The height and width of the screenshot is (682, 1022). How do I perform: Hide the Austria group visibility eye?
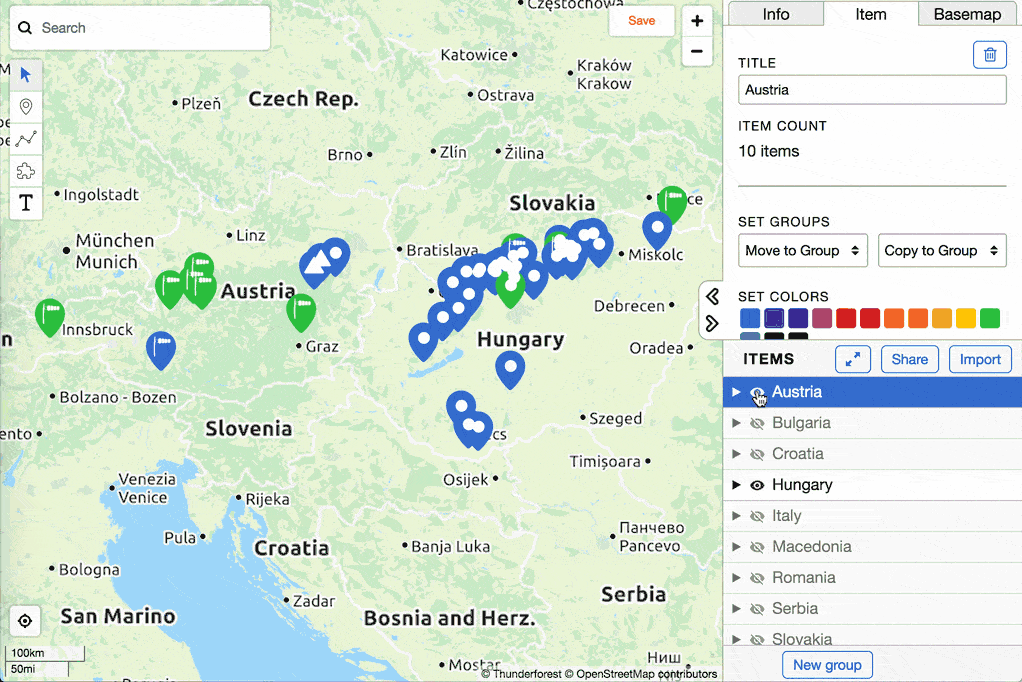[x=757, y=392]
